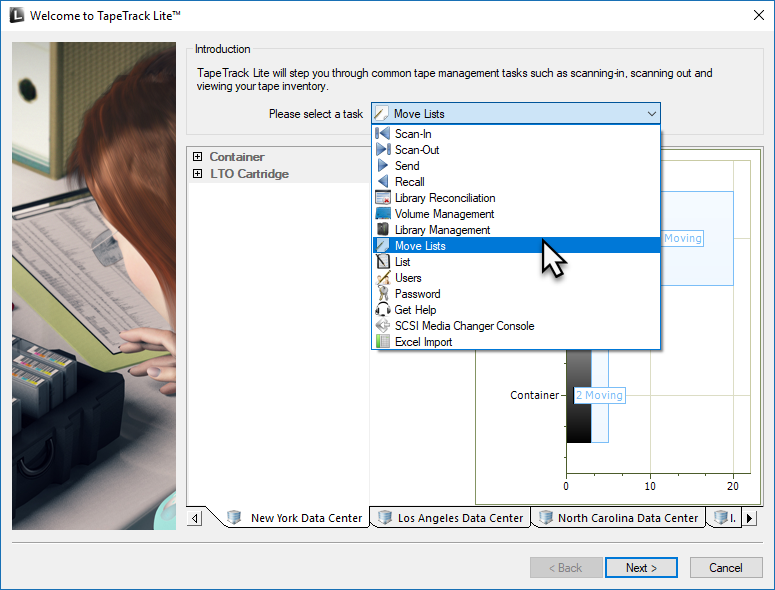Viewport: 775px width, 590px height.
Task: Click the Next button
Action: [641, 568]
